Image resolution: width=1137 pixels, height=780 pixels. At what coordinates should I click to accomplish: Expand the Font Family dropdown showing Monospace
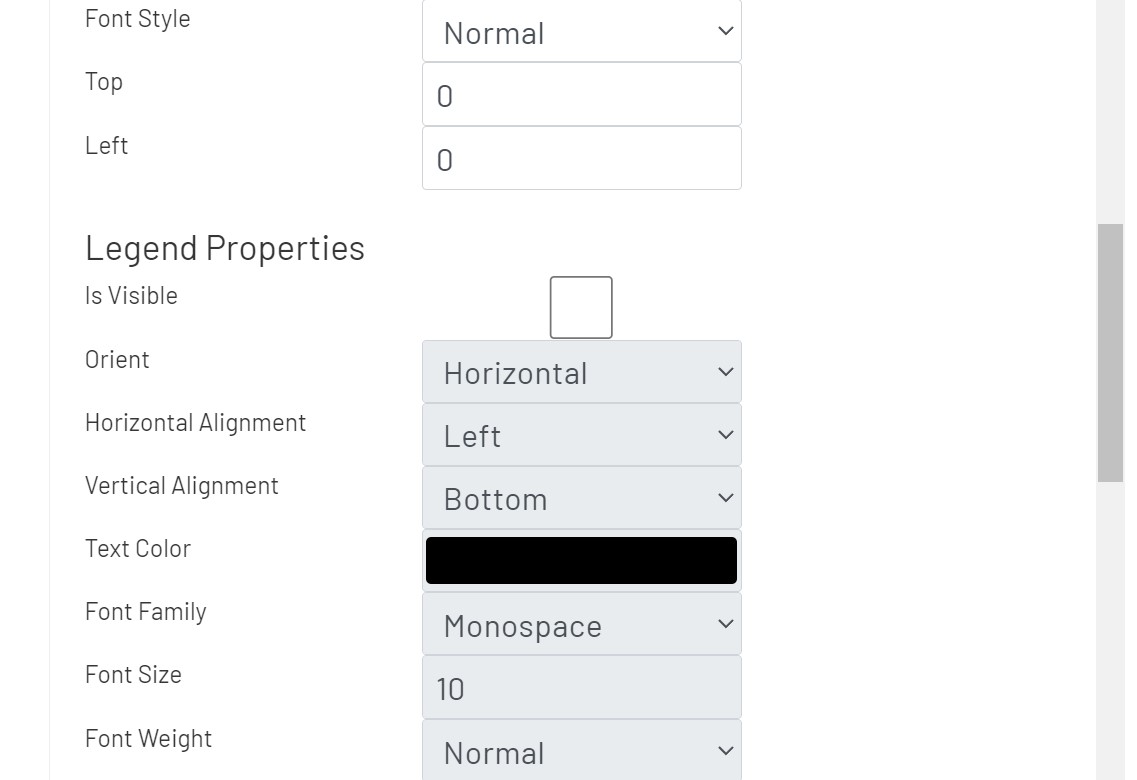click(581, 624)
